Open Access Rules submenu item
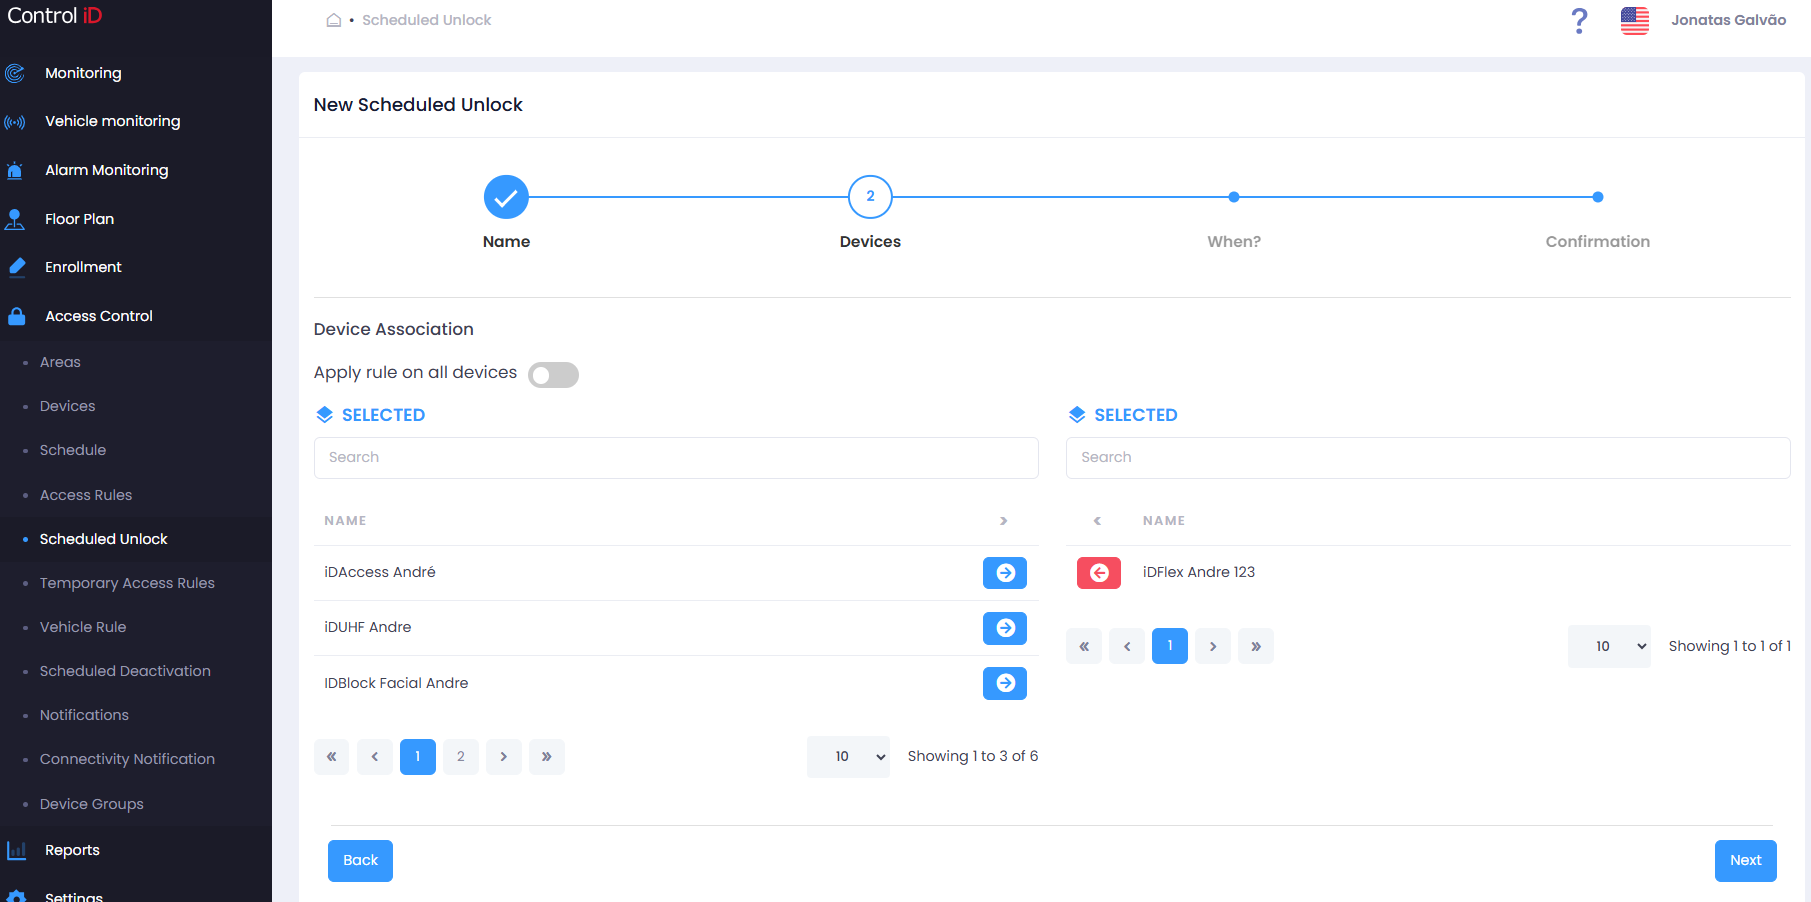Image resolution: width=1811 pixels, height=902 pixels. tap(86, 495)
